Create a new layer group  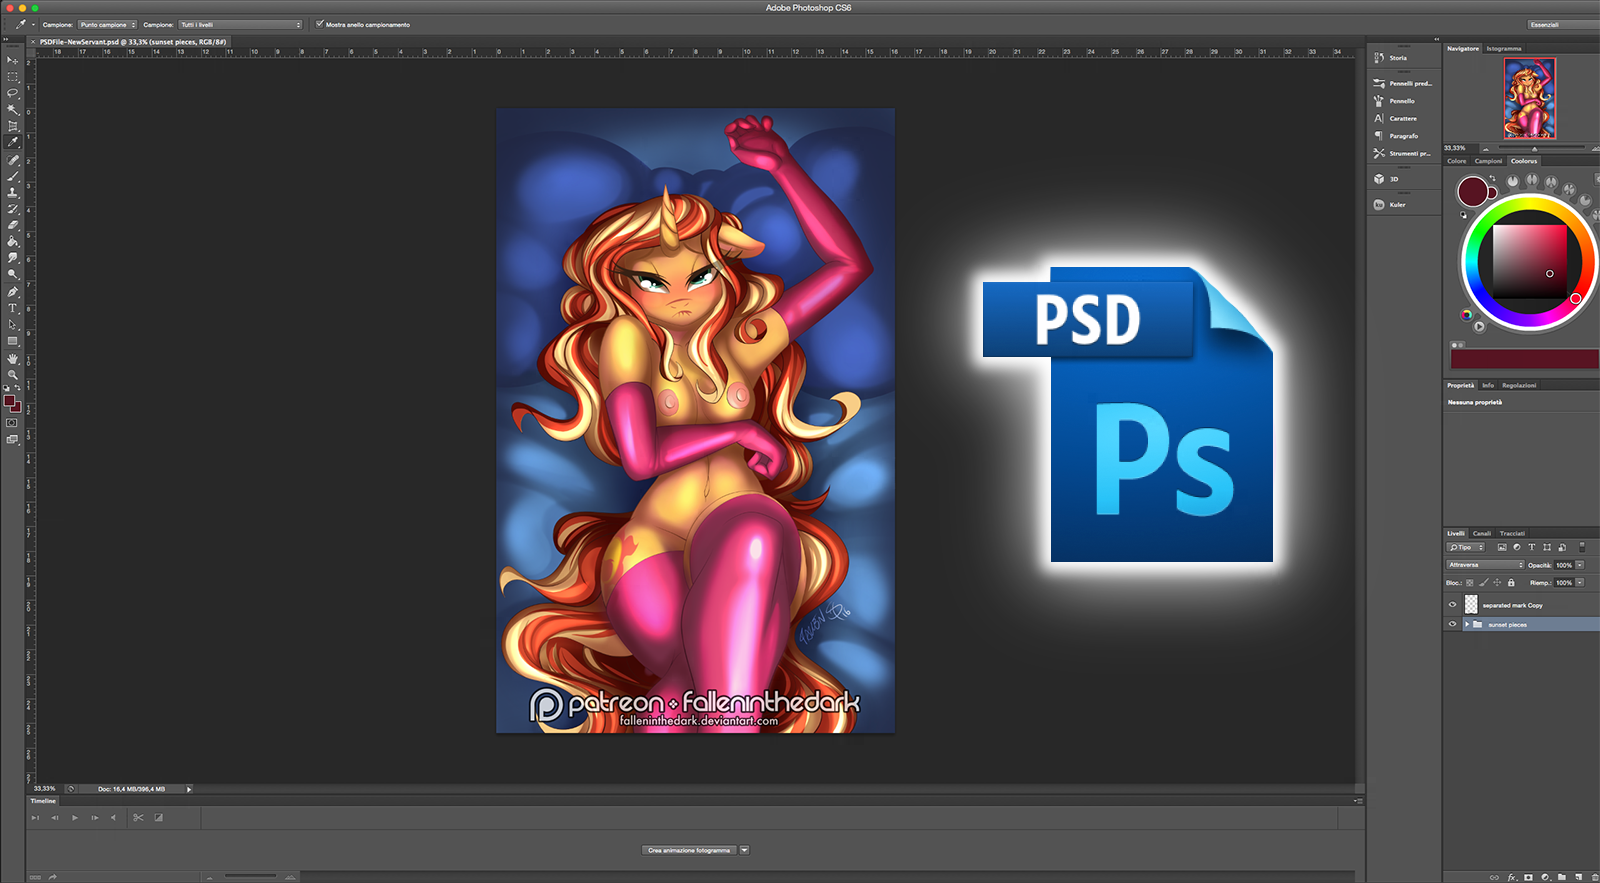[1562, 877]
